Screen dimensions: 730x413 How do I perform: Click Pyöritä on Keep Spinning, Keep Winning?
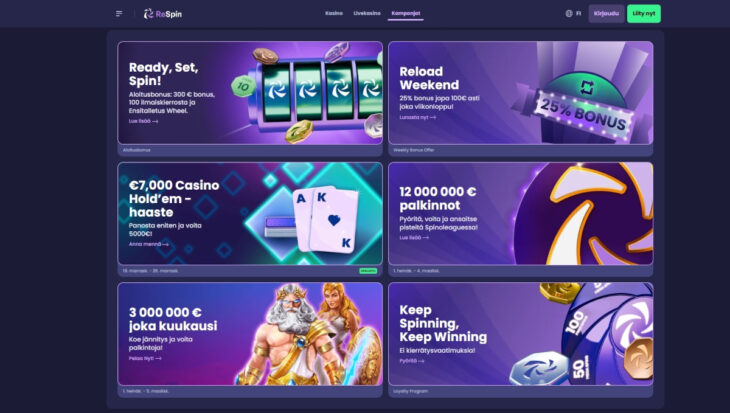pos(412,361)
